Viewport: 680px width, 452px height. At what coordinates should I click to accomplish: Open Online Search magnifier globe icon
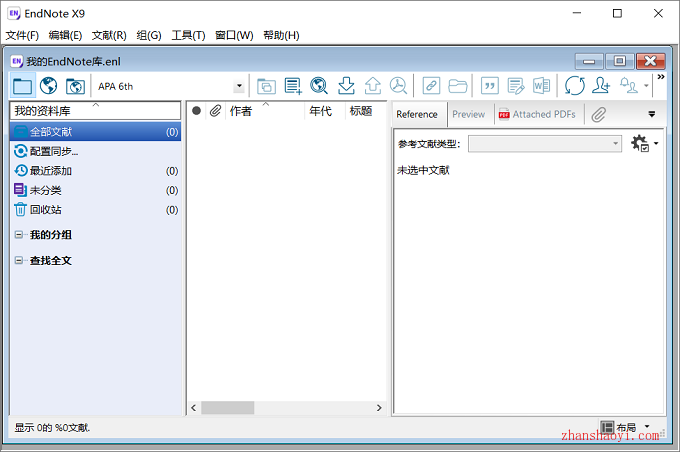pos(319,86)
